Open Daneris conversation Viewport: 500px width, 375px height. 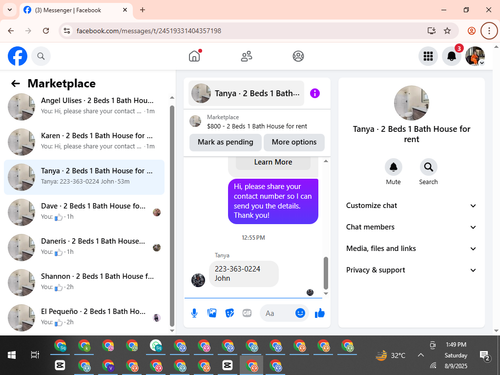pos(84,247)
